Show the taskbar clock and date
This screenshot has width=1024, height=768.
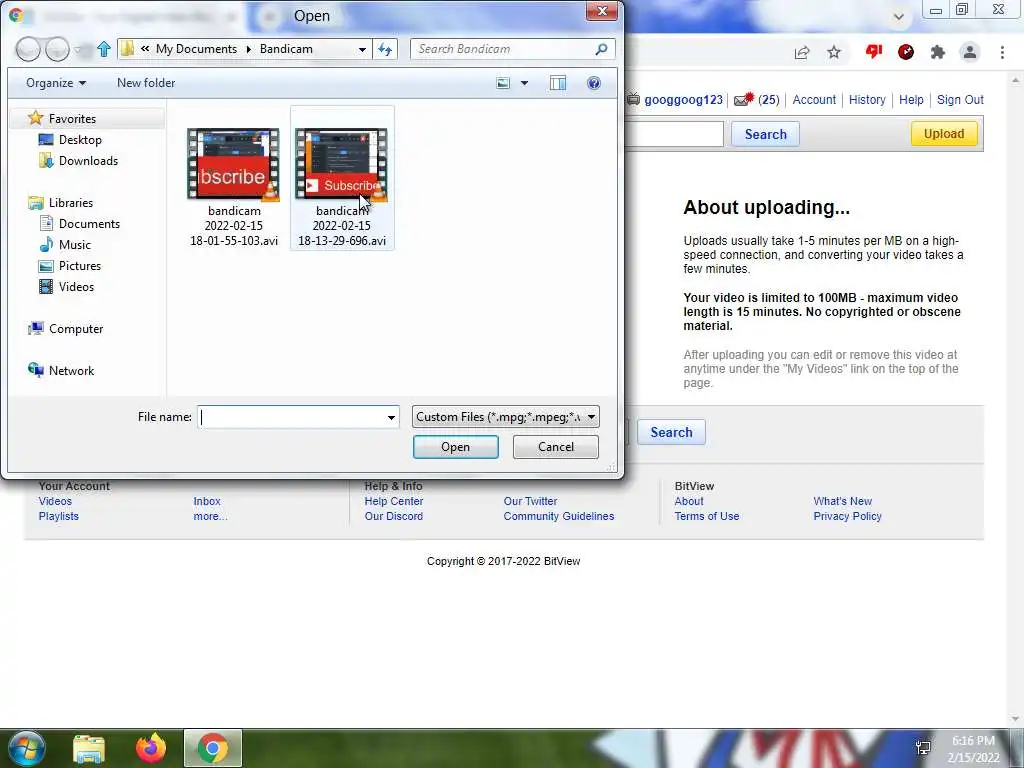point(974,749)
